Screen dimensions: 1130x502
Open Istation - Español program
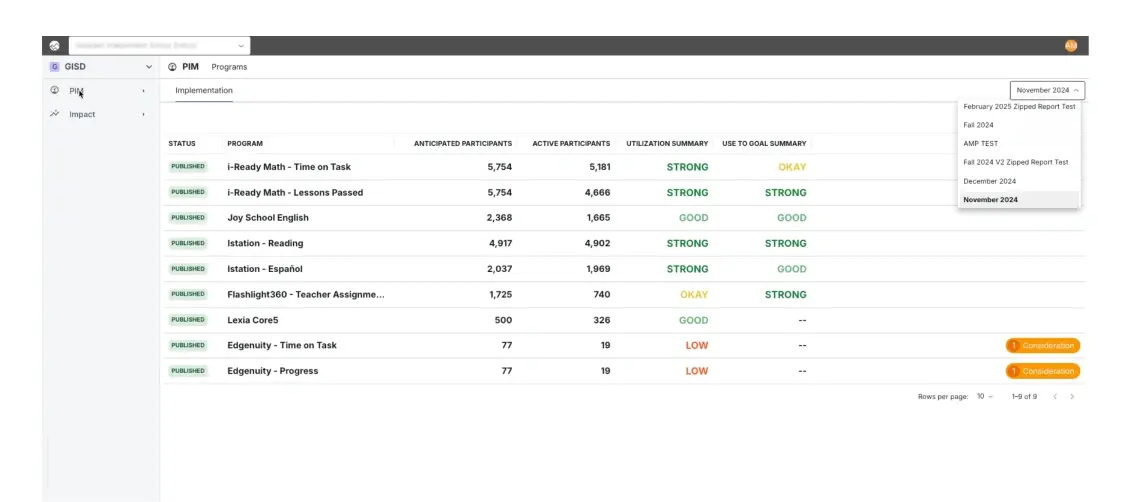265,269
